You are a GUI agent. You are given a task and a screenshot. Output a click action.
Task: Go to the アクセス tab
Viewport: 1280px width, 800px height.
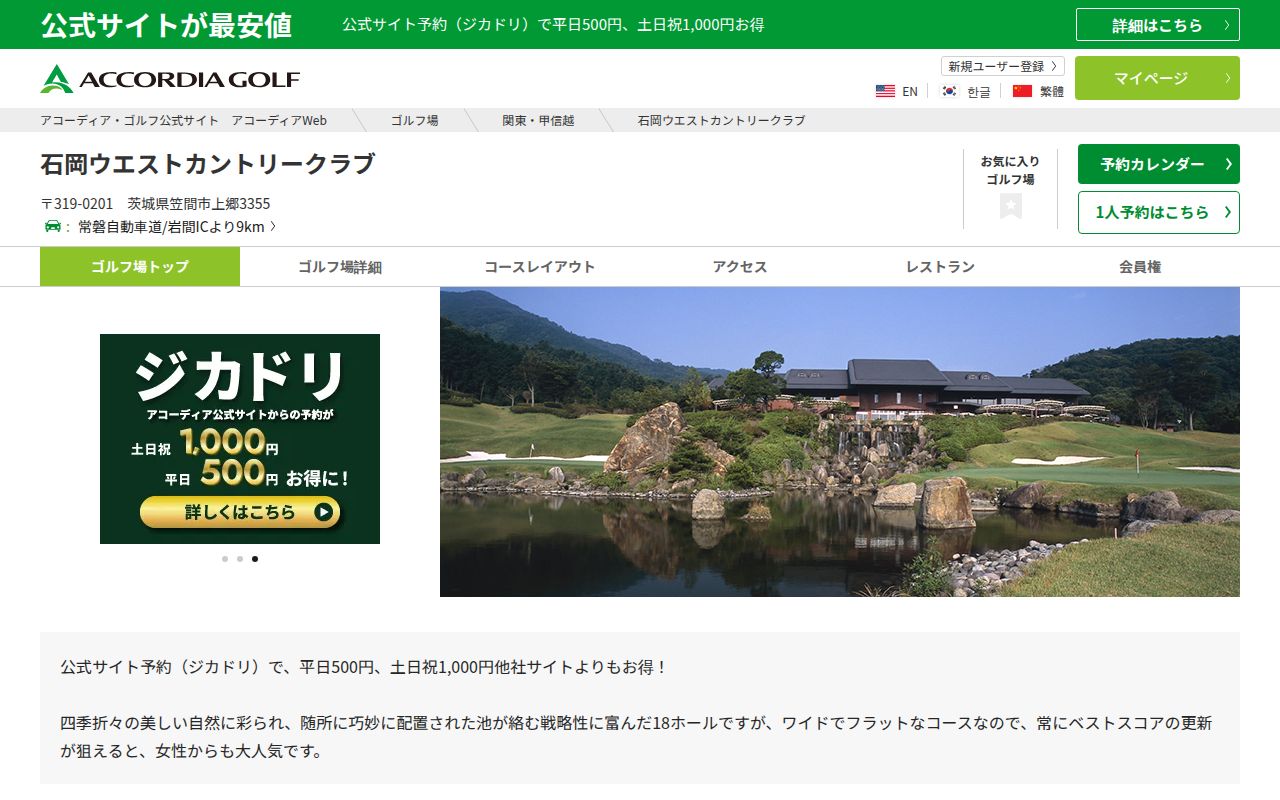(x=740, y=267)
